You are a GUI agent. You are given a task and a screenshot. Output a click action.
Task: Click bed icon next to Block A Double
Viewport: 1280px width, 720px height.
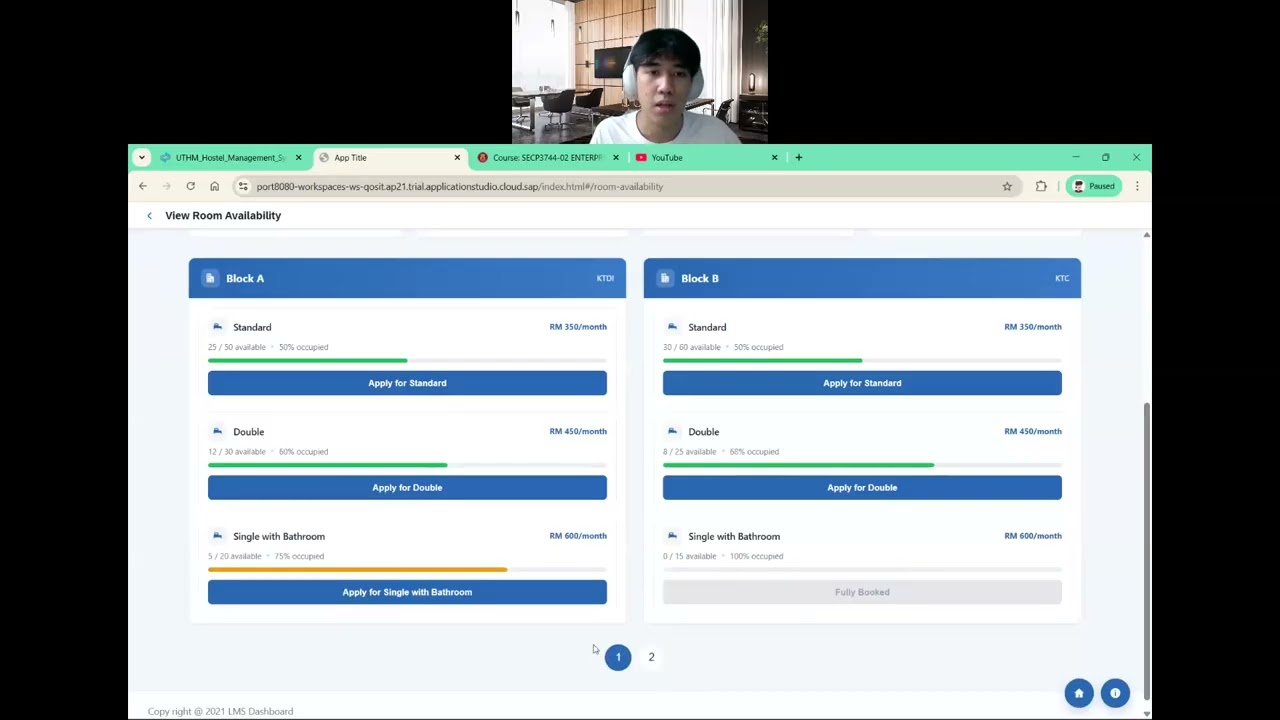[x=217, y=431]
